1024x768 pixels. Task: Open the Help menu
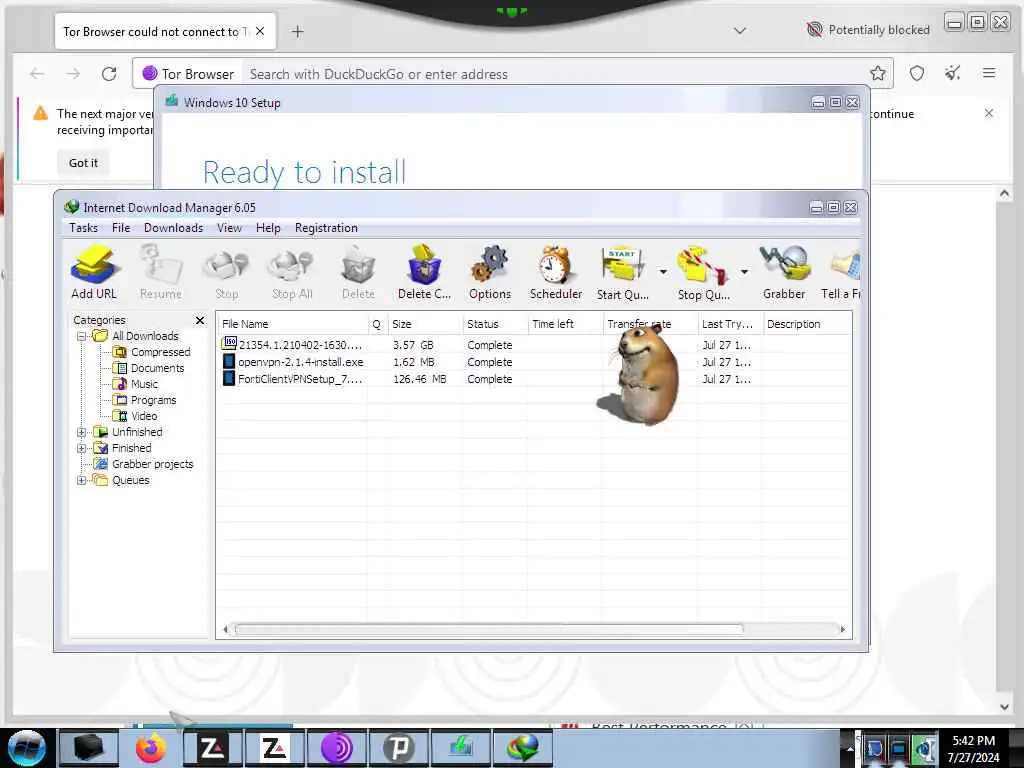pyautogui.click(x=268, y=228)
